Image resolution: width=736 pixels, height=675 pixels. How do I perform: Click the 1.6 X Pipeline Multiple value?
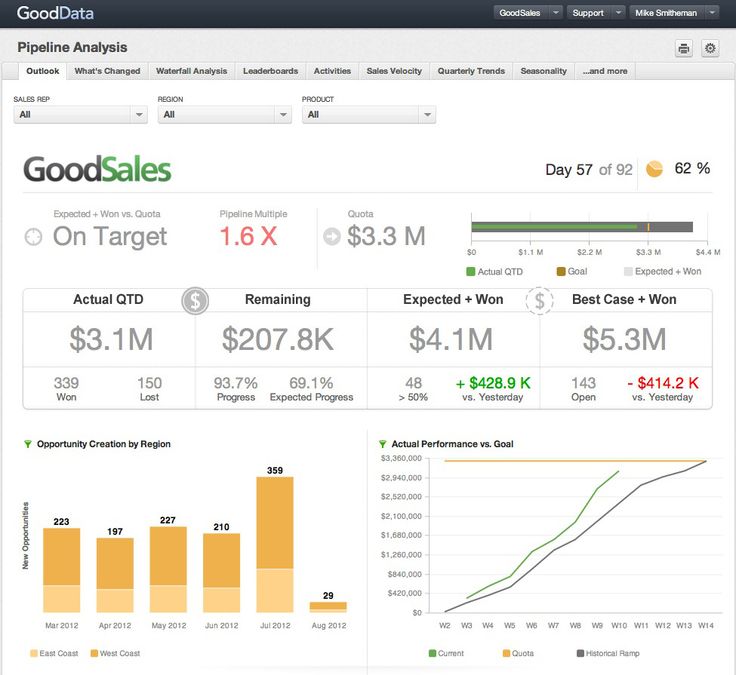coord(248,236)
